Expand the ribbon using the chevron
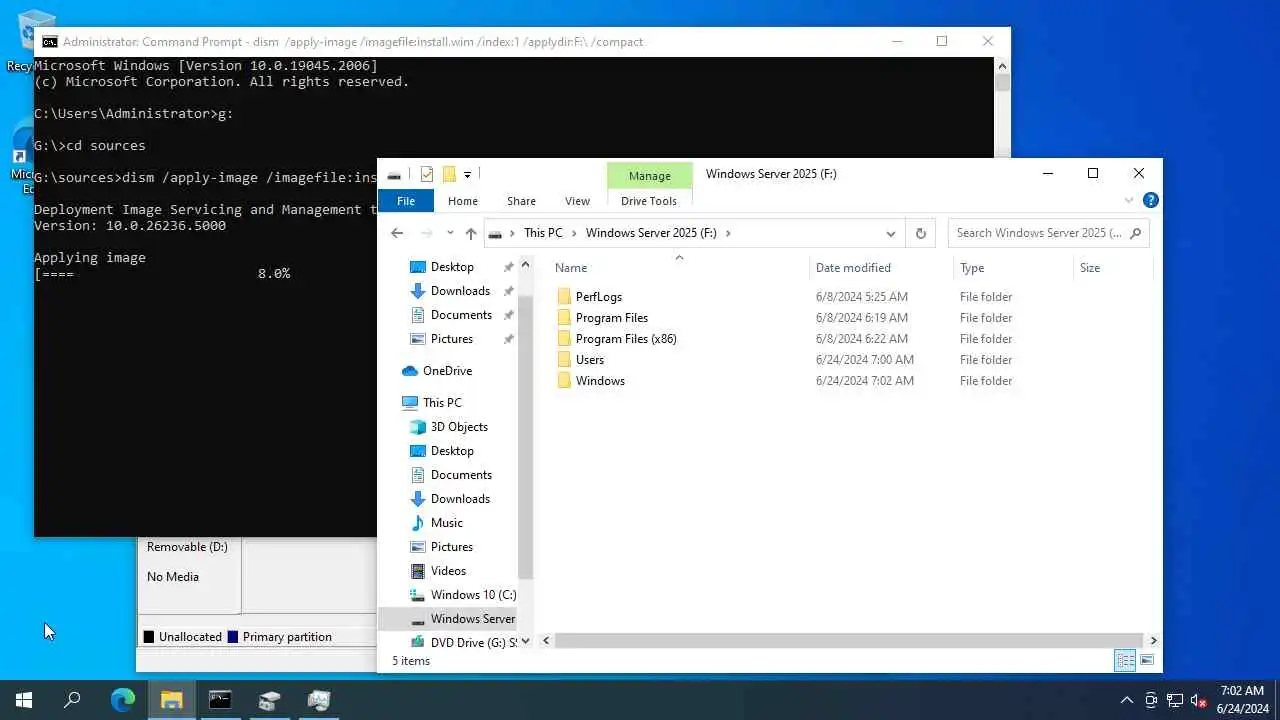1280x720 pixels. (1129, 201)
